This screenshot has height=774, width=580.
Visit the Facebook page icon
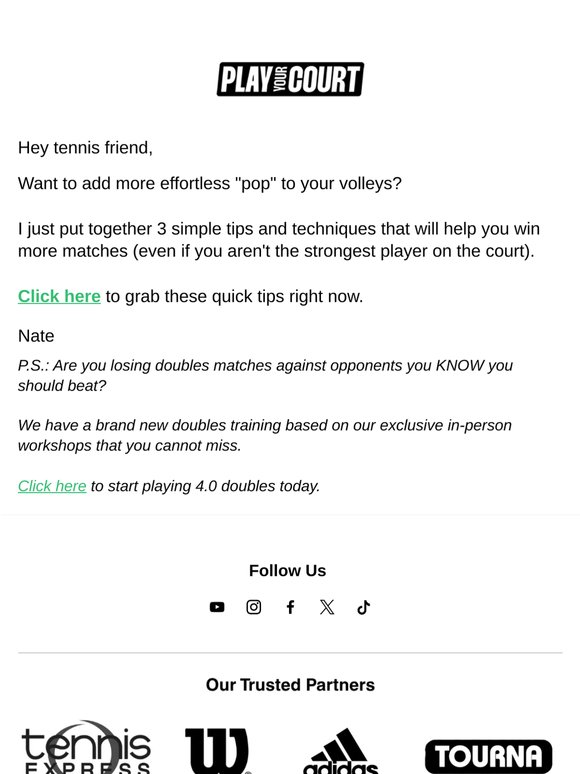tap(290, 607)
